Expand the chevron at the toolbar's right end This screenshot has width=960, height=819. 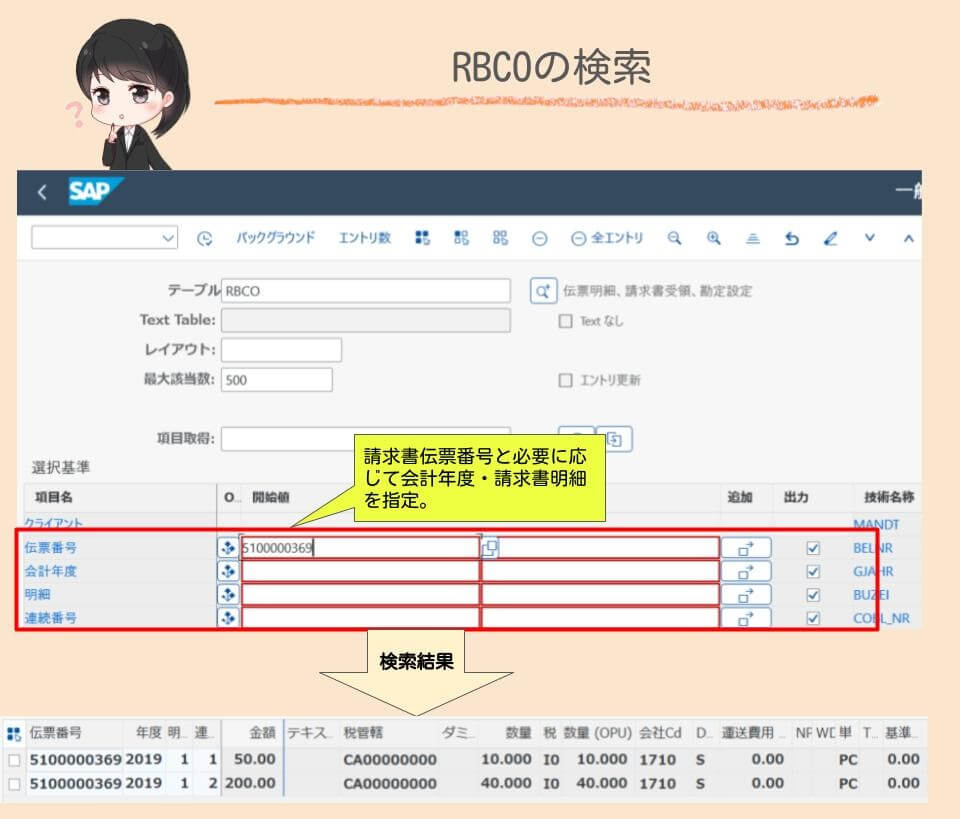coord(868,237)
